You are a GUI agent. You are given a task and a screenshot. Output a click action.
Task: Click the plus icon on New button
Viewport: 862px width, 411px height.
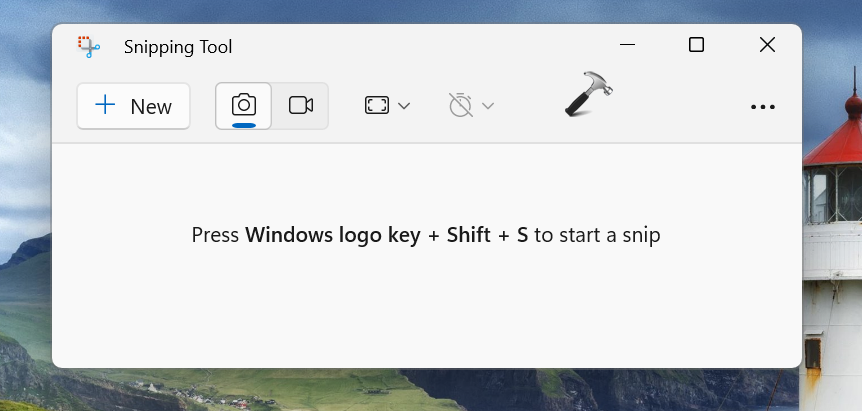105,105
